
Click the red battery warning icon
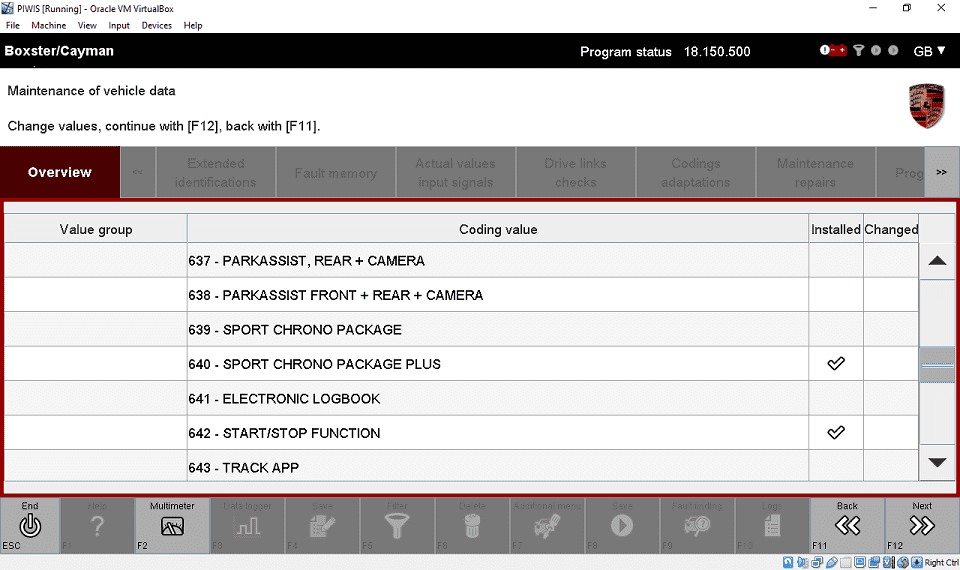[x=833, y=51]
